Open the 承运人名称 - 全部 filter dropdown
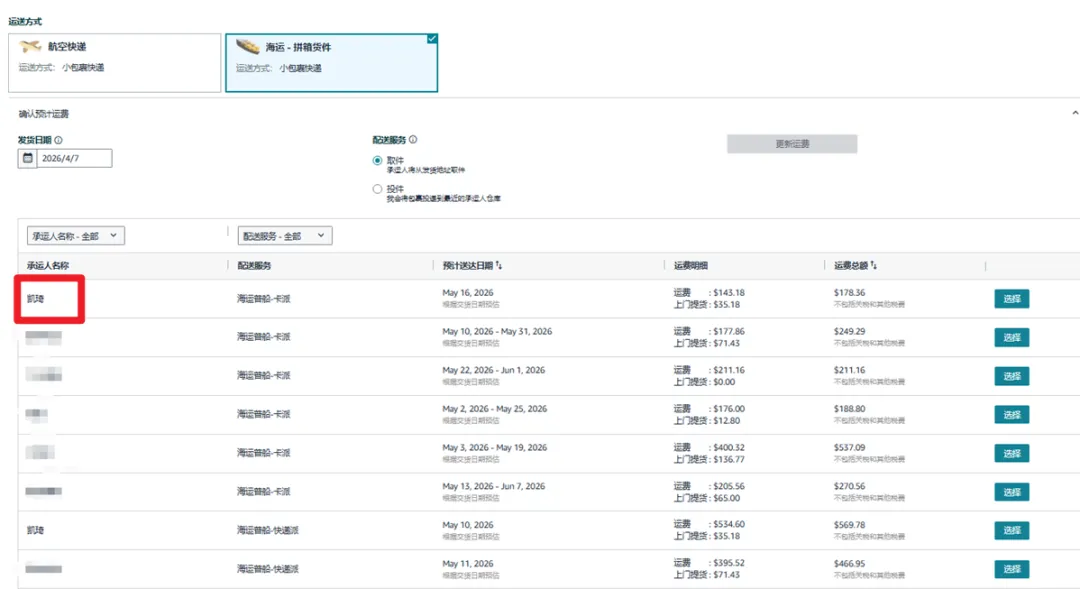Viewport: 1080px width, 589px height. [76, 236]
